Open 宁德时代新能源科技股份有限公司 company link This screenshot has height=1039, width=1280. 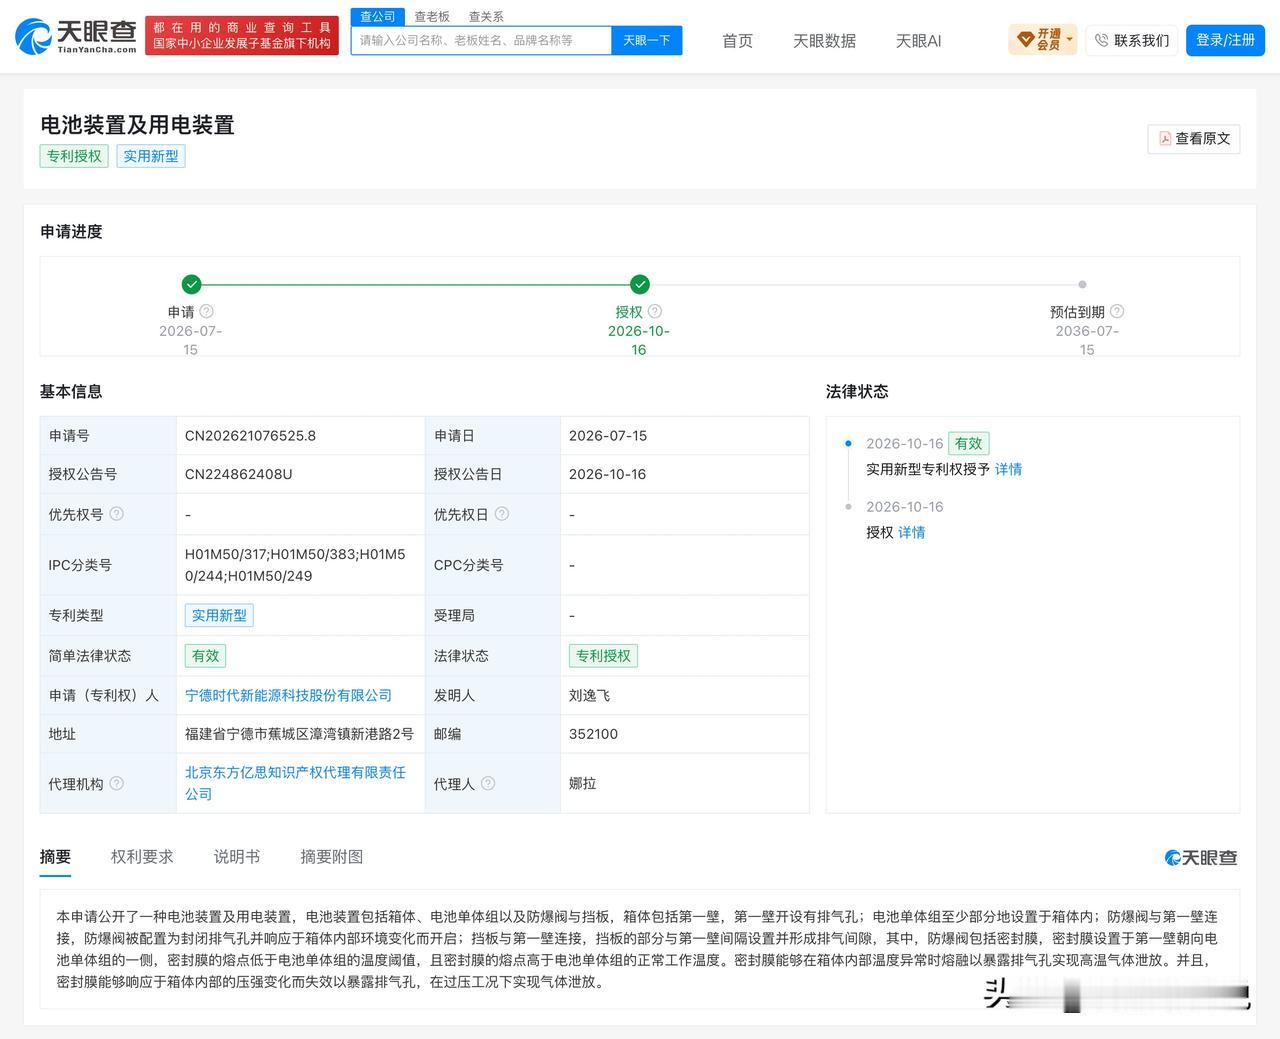pos(288,695)
